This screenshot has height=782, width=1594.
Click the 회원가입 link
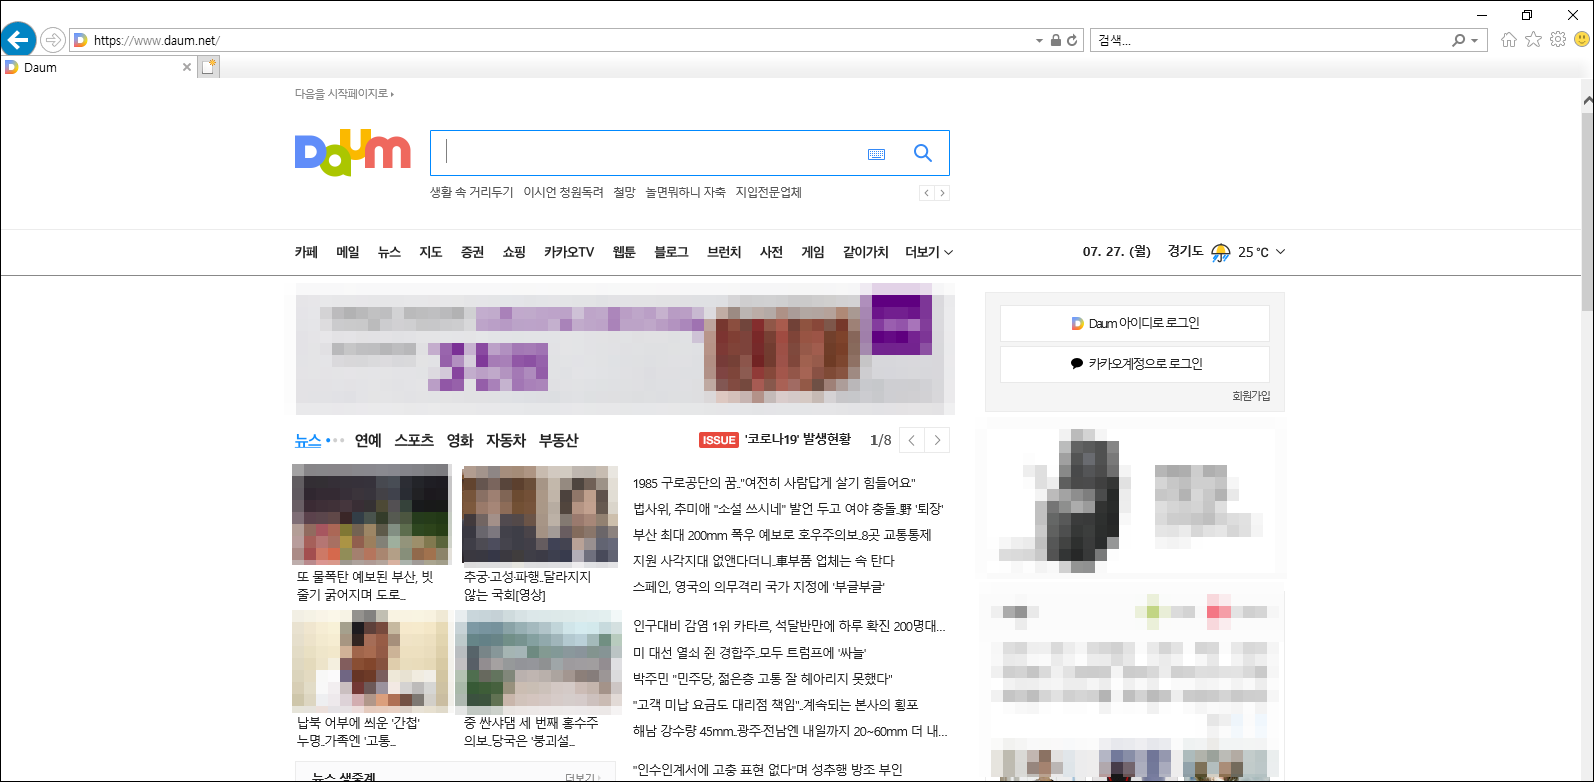coord(1251,396)
